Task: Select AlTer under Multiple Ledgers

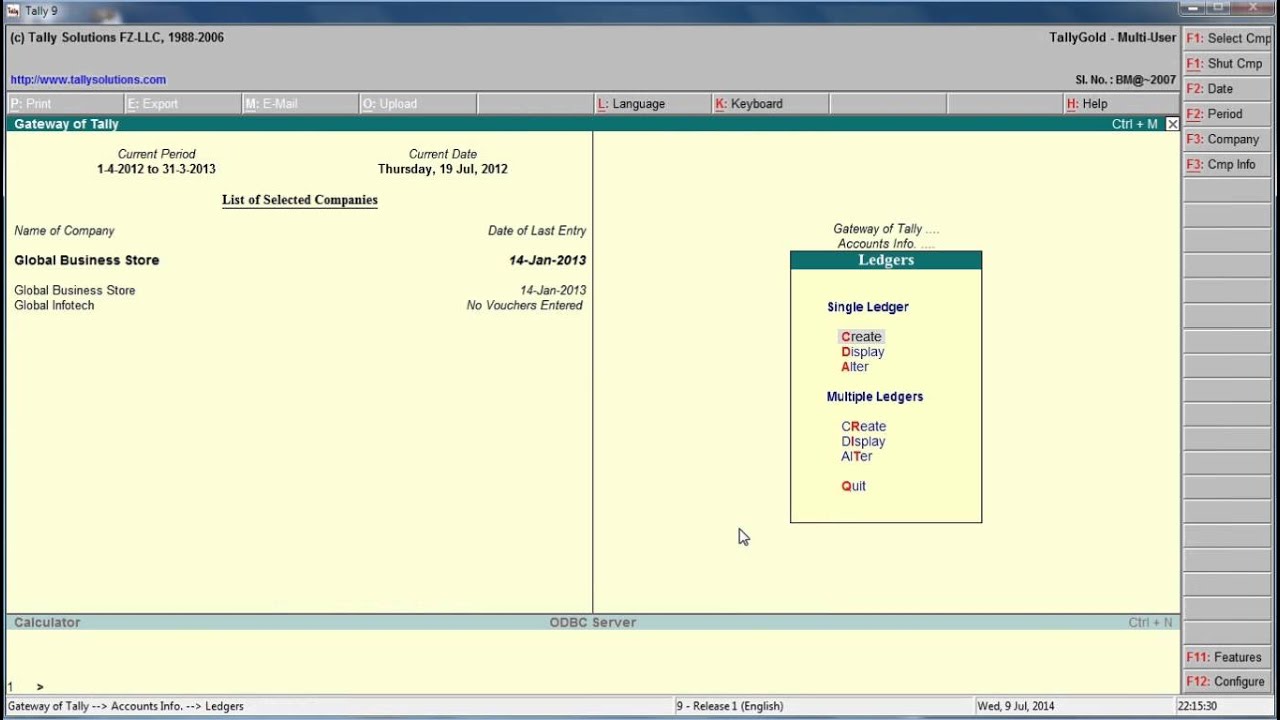Action: (x=857, y=456)
